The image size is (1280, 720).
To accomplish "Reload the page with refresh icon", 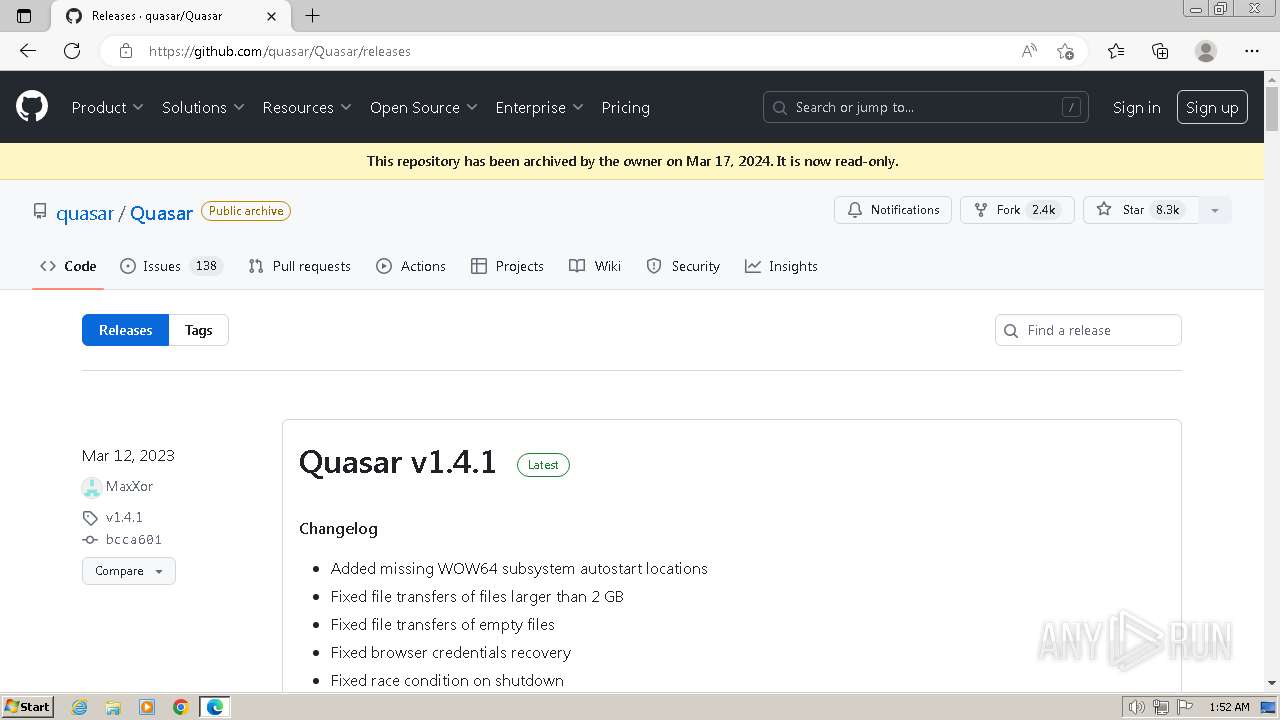I will tap(72, 51).
